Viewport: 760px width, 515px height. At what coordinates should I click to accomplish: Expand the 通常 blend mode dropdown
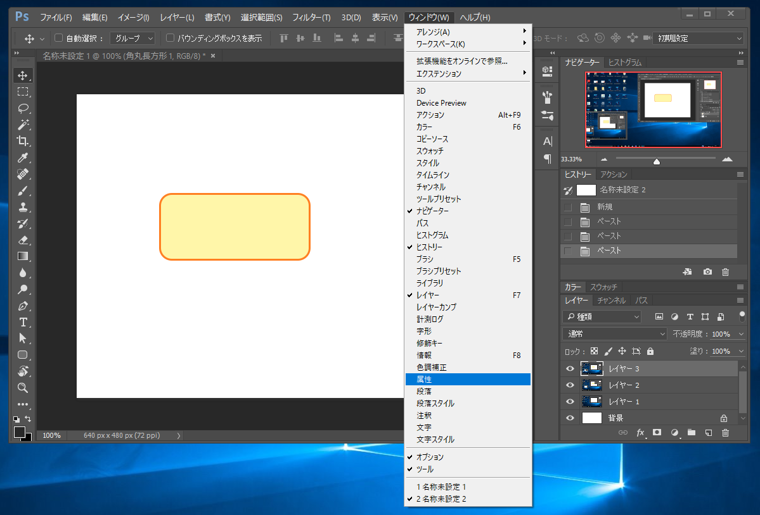click(614, 334)
